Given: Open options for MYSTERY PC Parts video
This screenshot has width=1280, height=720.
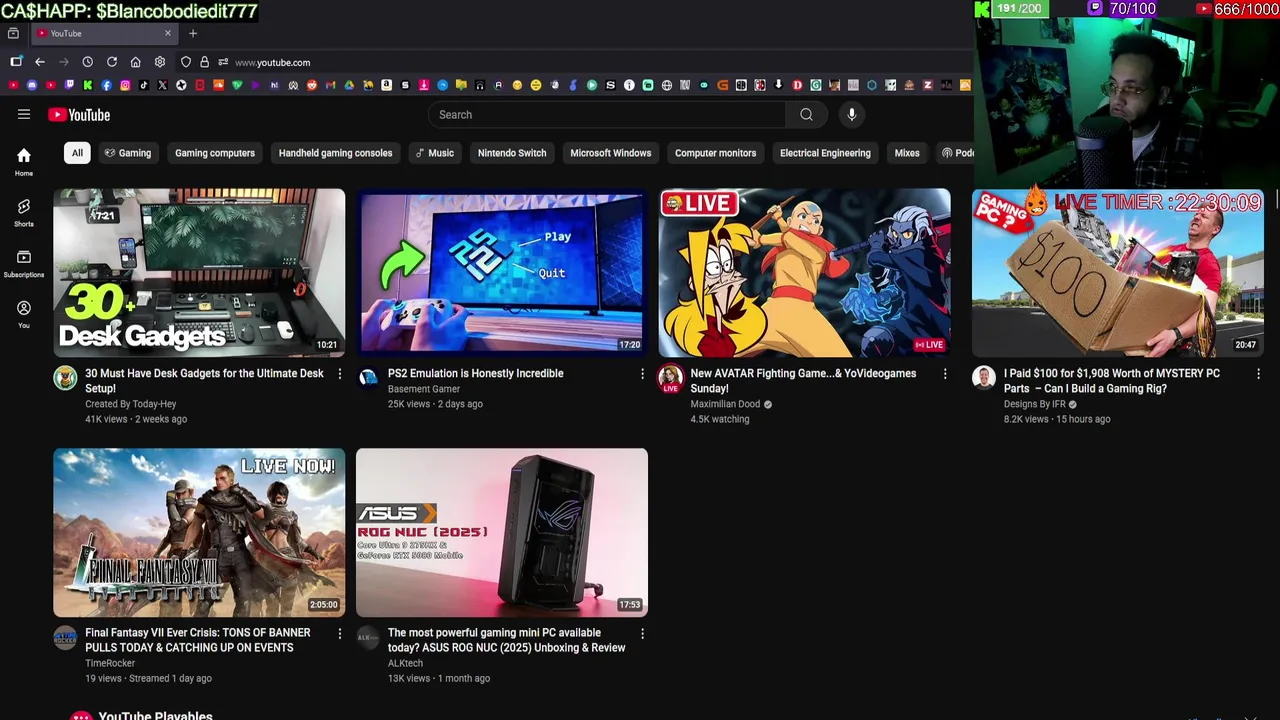Looking at the screenshot, I should pyautogui.click(x=1258, y=373).
